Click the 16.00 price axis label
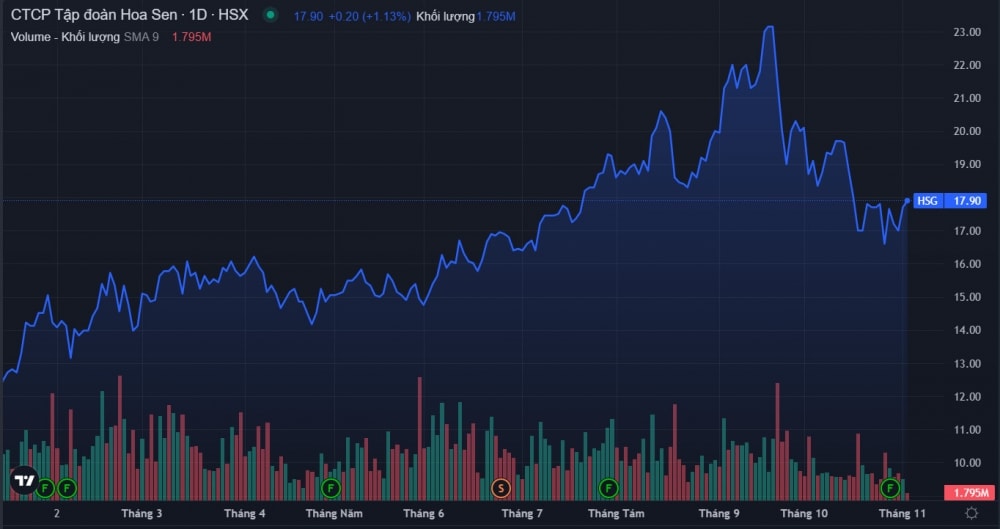1000x529 pixels. (x=967, y=264)
